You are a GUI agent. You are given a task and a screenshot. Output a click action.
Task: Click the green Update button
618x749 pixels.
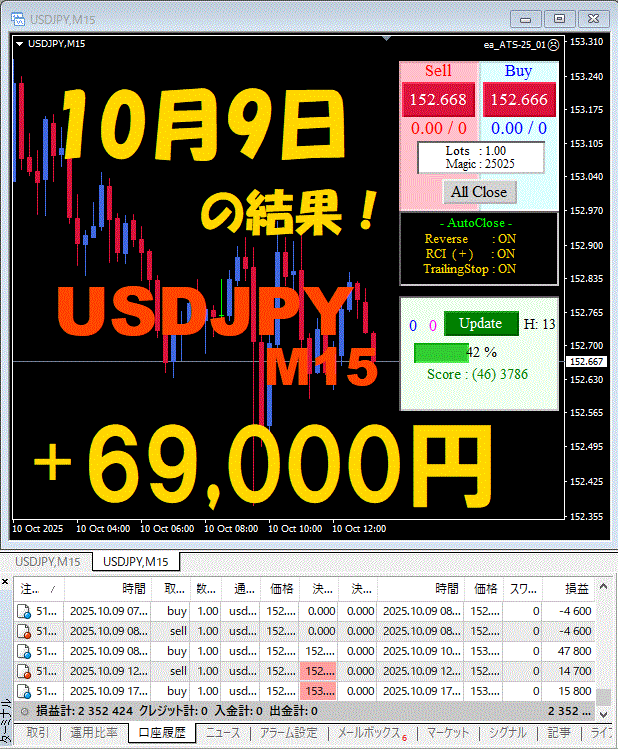coord(481,323)
